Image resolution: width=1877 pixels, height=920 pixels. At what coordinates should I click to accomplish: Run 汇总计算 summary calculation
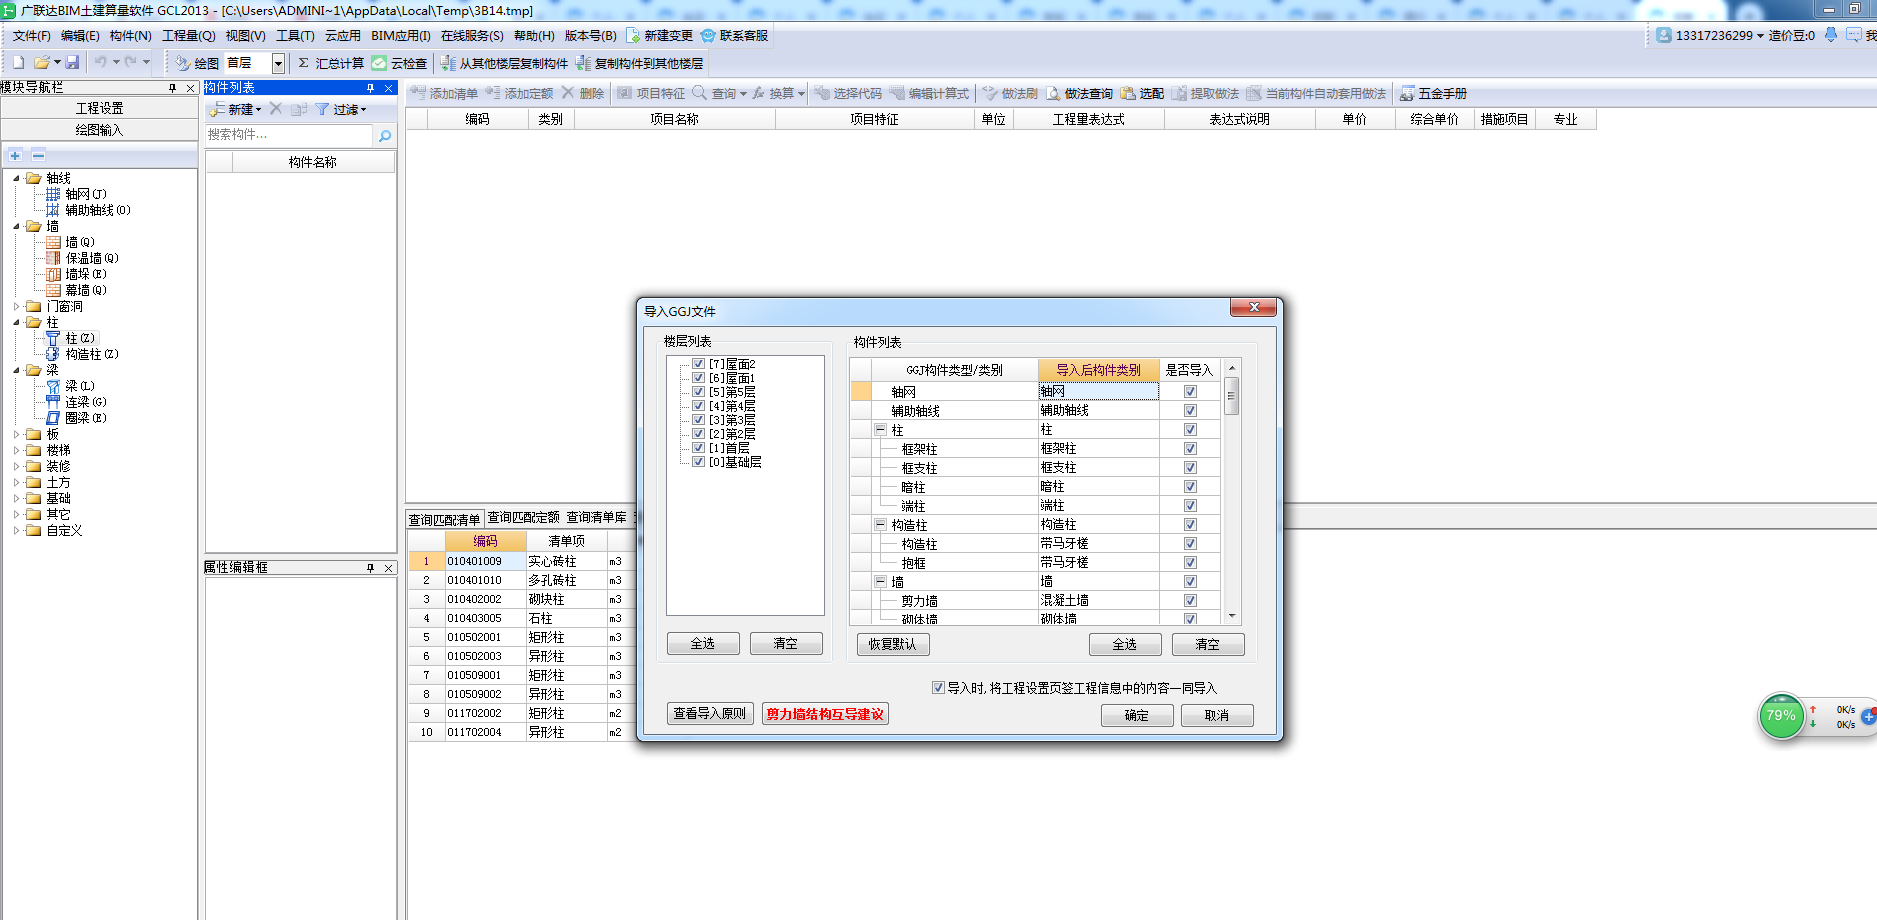tap(332, 63)
